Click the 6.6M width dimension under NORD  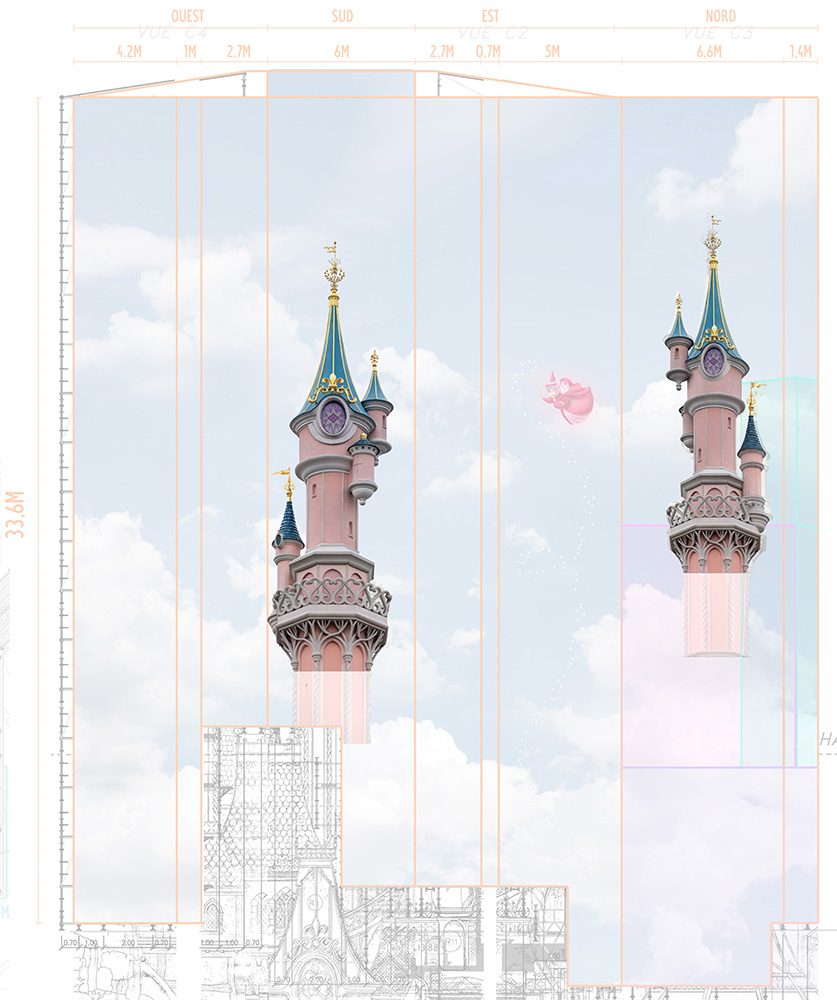[709, 52]
